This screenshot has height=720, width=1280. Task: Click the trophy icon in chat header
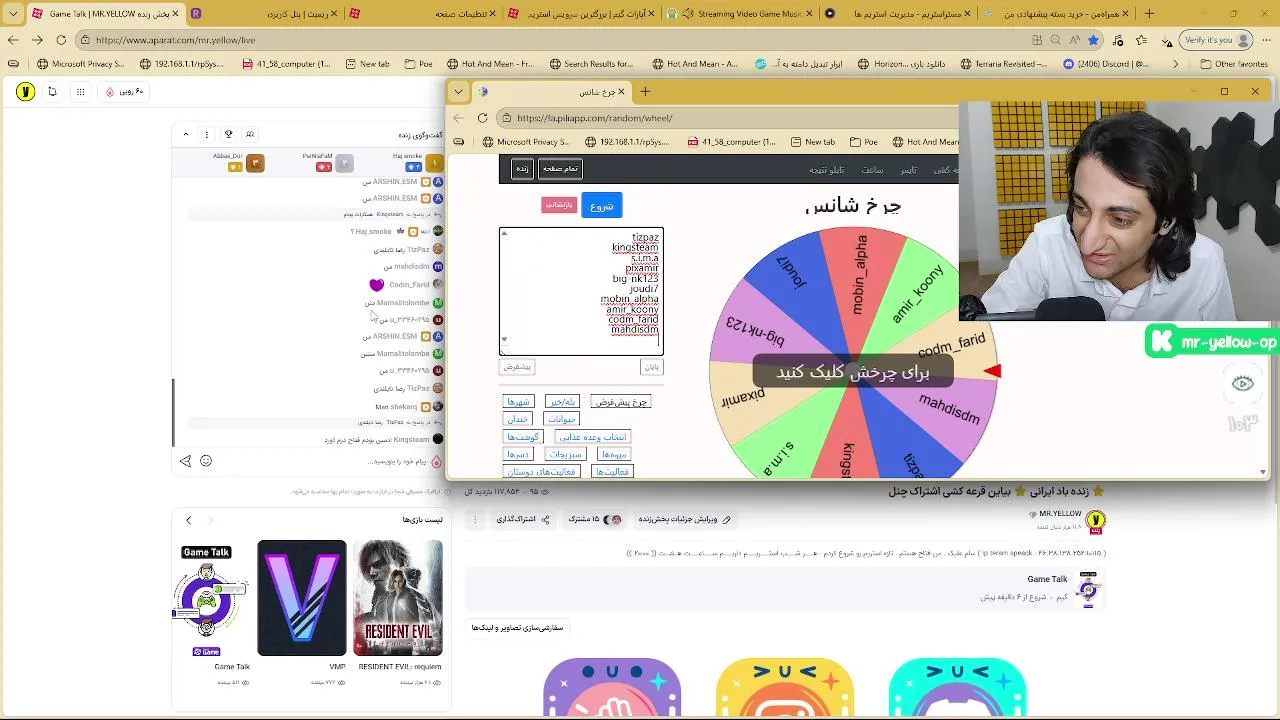[228, 134]
